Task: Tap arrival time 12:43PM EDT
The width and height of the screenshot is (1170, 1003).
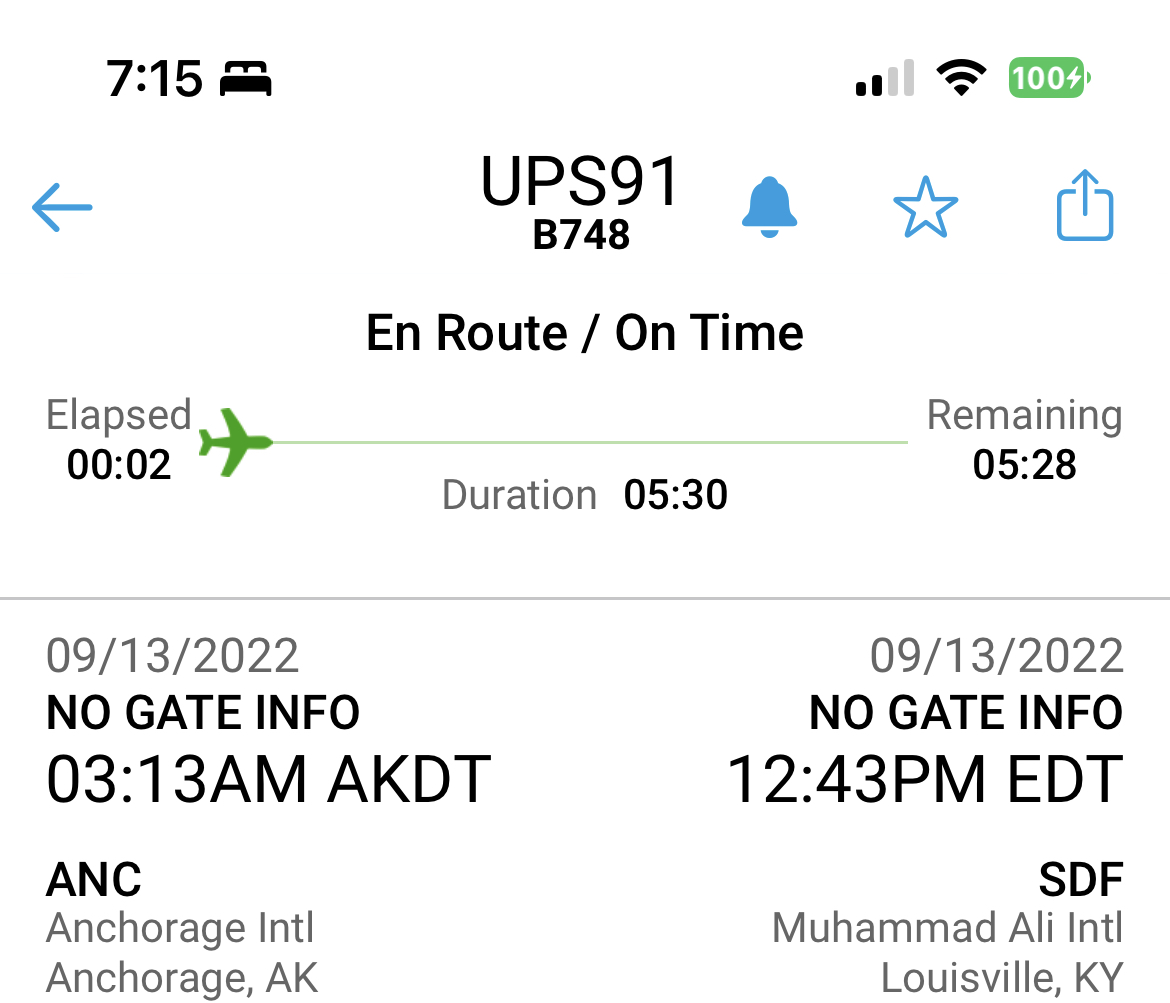Action: [x=924, y=780]
